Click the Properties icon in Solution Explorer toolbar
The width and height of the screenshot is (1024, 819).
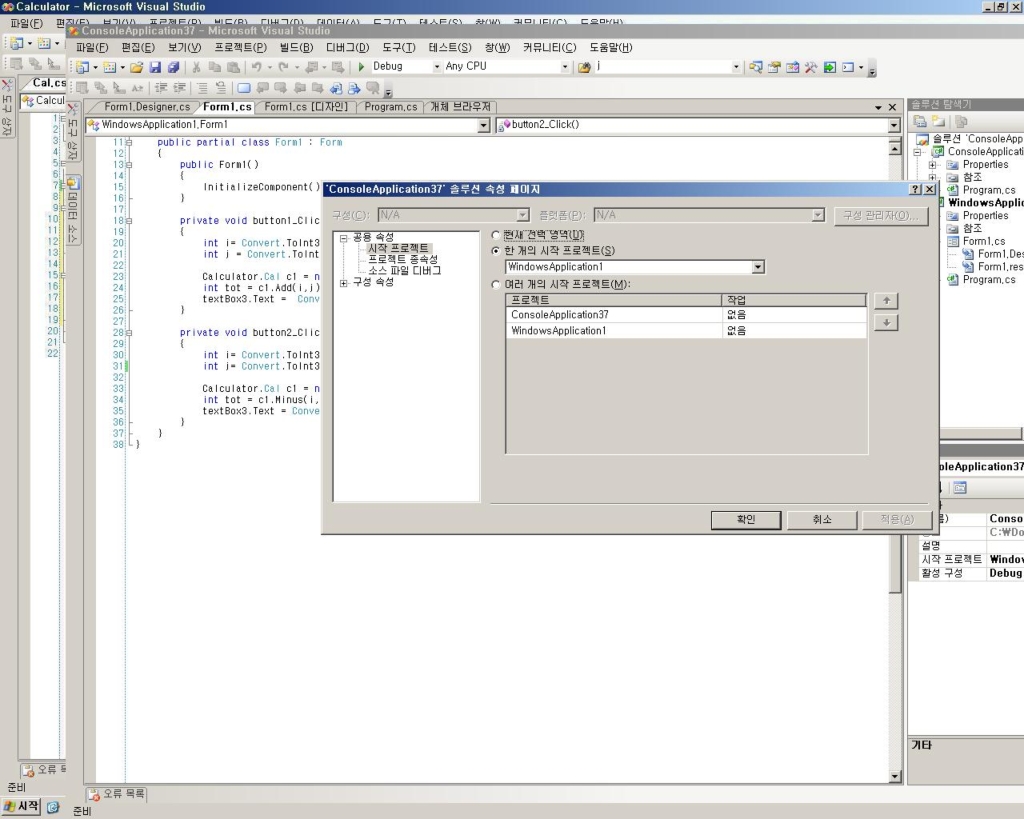[920, 121]
